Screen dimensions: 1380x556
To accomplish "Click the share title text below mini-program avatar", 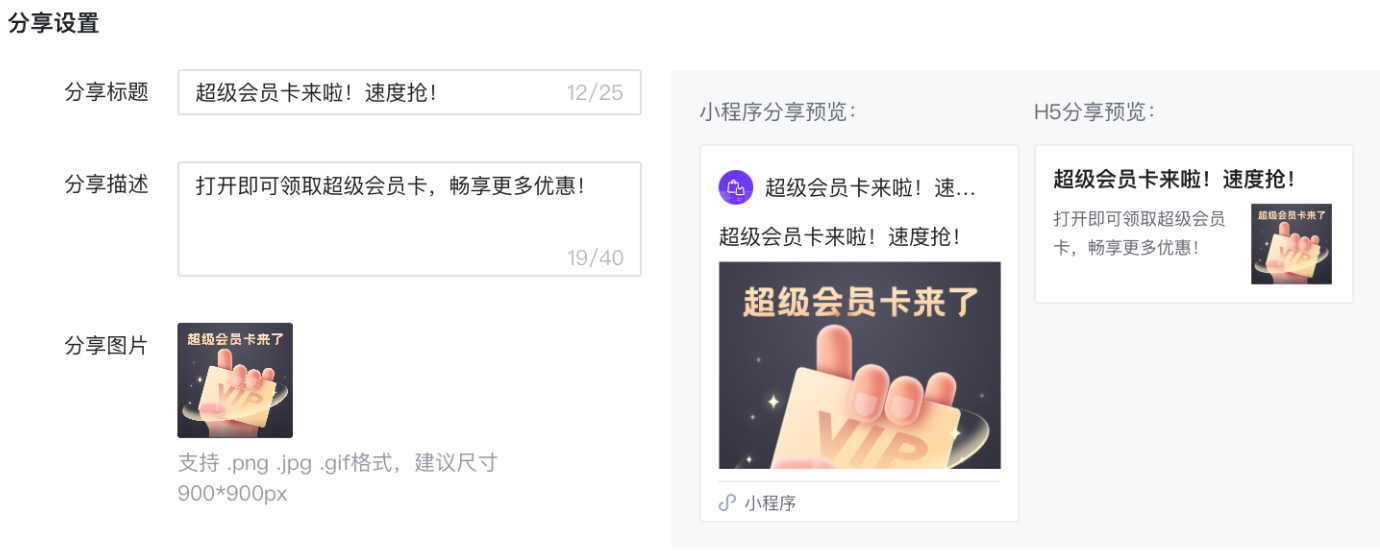I will [840, 237].
